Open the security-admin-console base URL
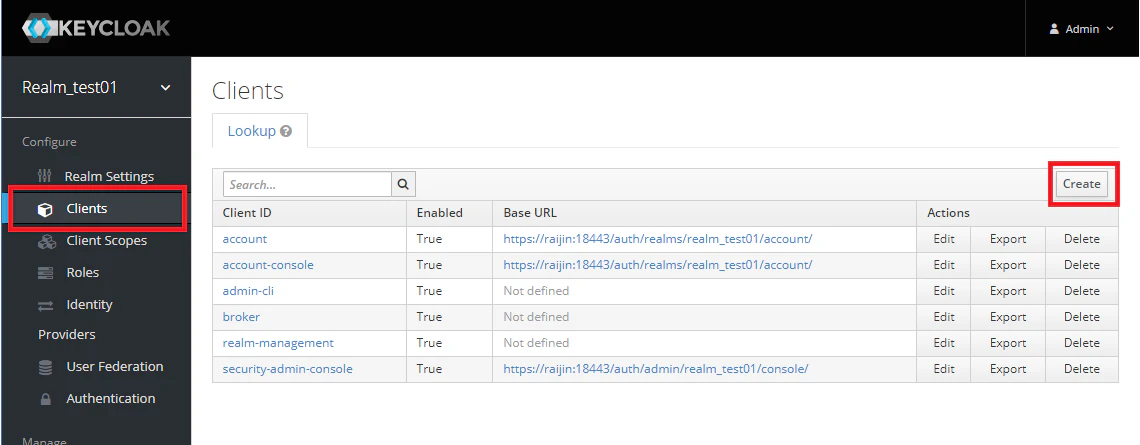 point(656,369)
